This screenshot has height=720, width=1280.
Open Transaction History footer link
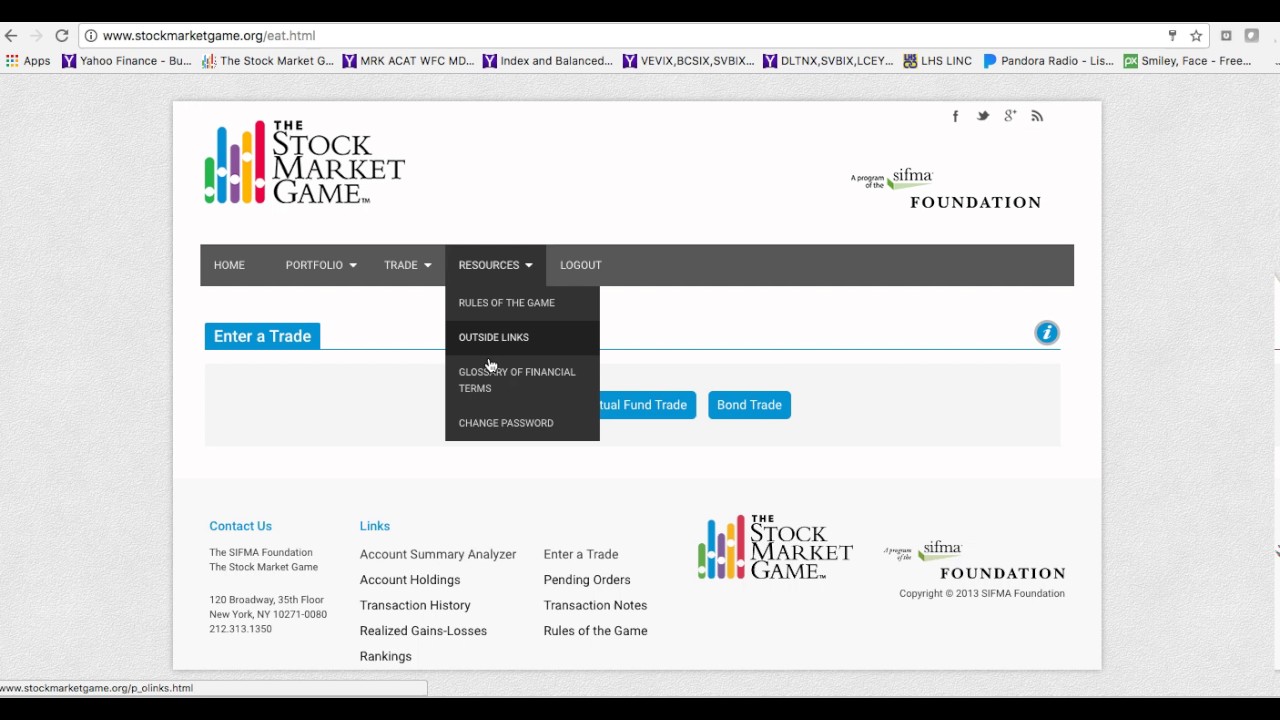pos(415,605)
